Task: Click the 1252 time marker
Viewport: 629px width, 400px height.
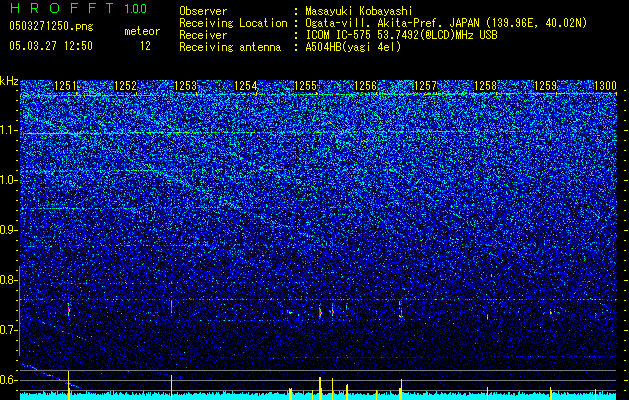Action: [x=126, y=86]
